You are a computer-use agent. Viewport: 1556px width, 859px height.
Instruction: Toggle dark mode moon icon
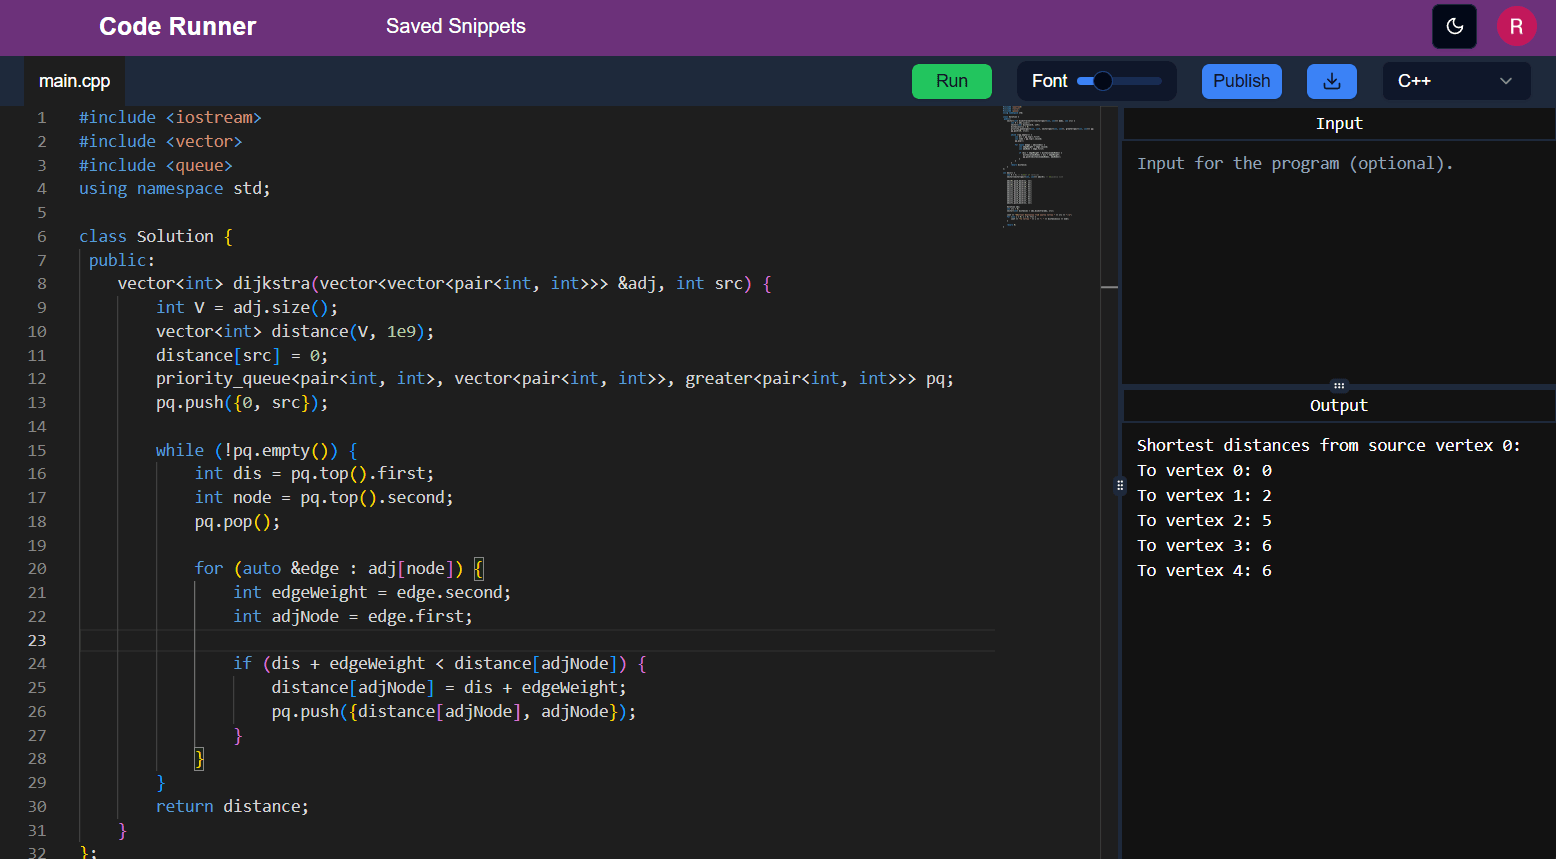[1454, 27]
